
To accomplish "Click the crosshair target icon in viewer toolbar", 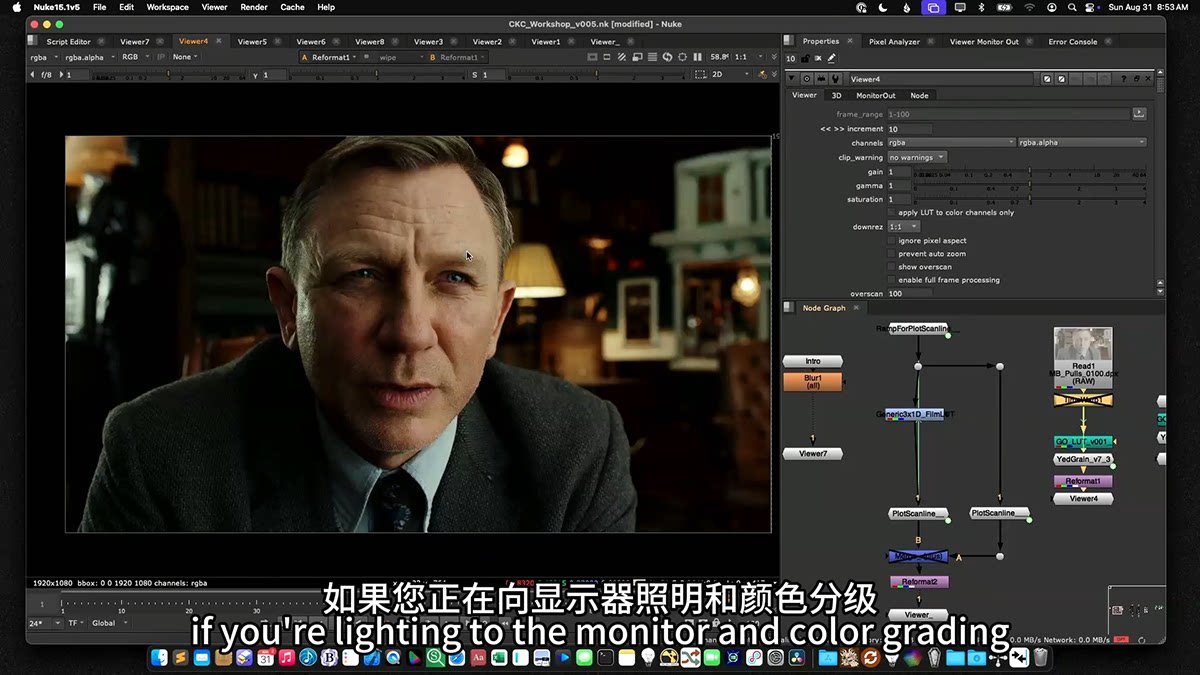I will (x=682, y=57).
